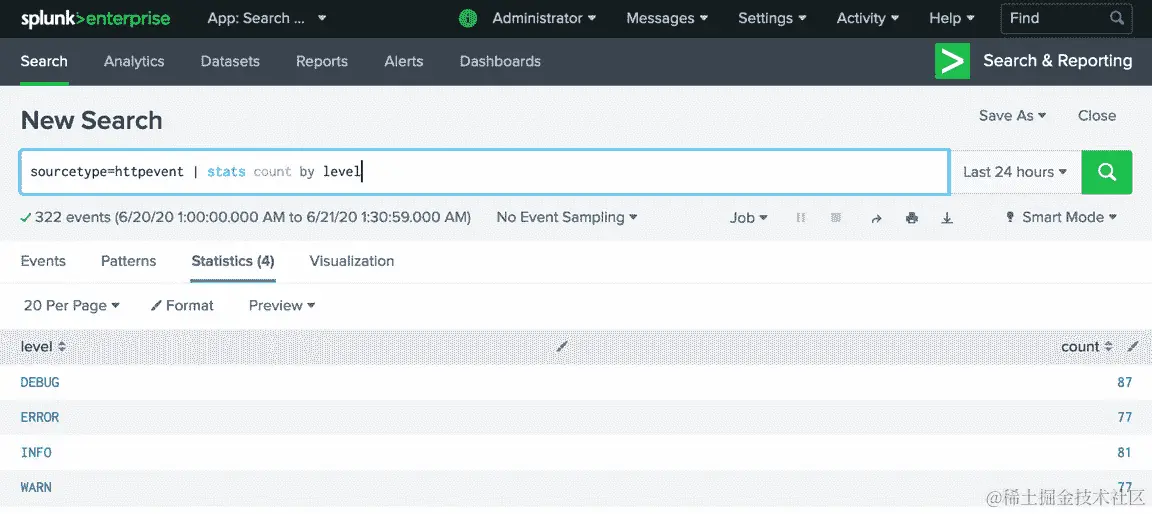
Task: Switch to the Events tab
Action: click(x=43, y=261)
